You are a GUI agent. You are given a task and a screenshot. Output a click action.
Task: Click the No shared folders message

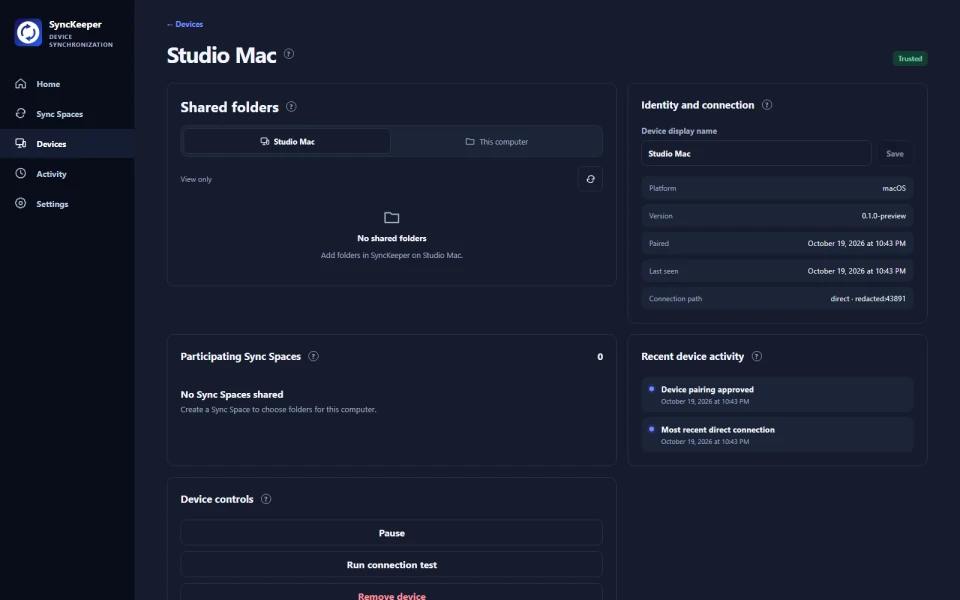(392, 238)
